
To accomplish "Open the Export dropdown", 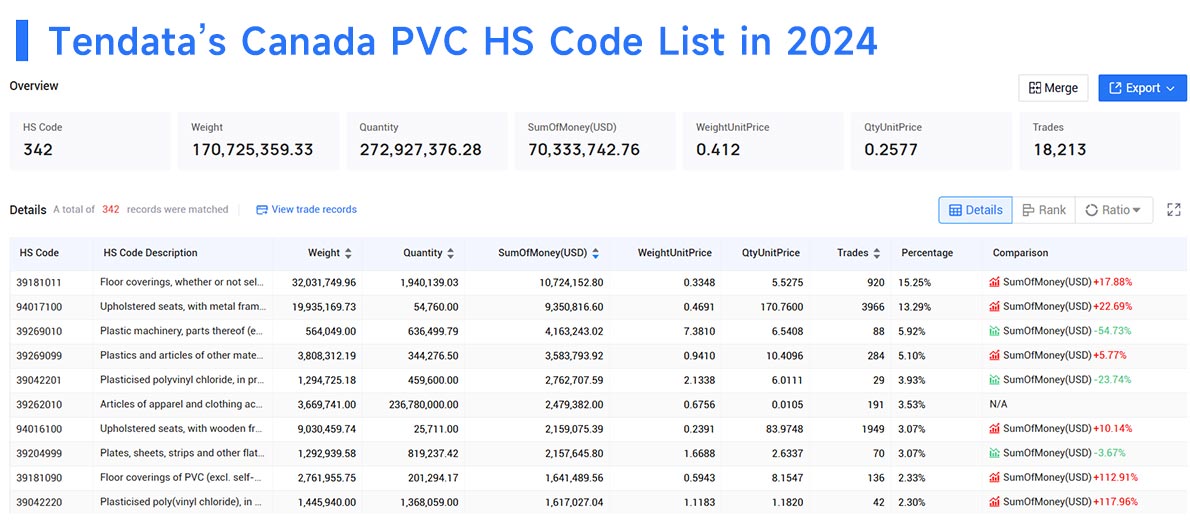I will (1142, 88).
